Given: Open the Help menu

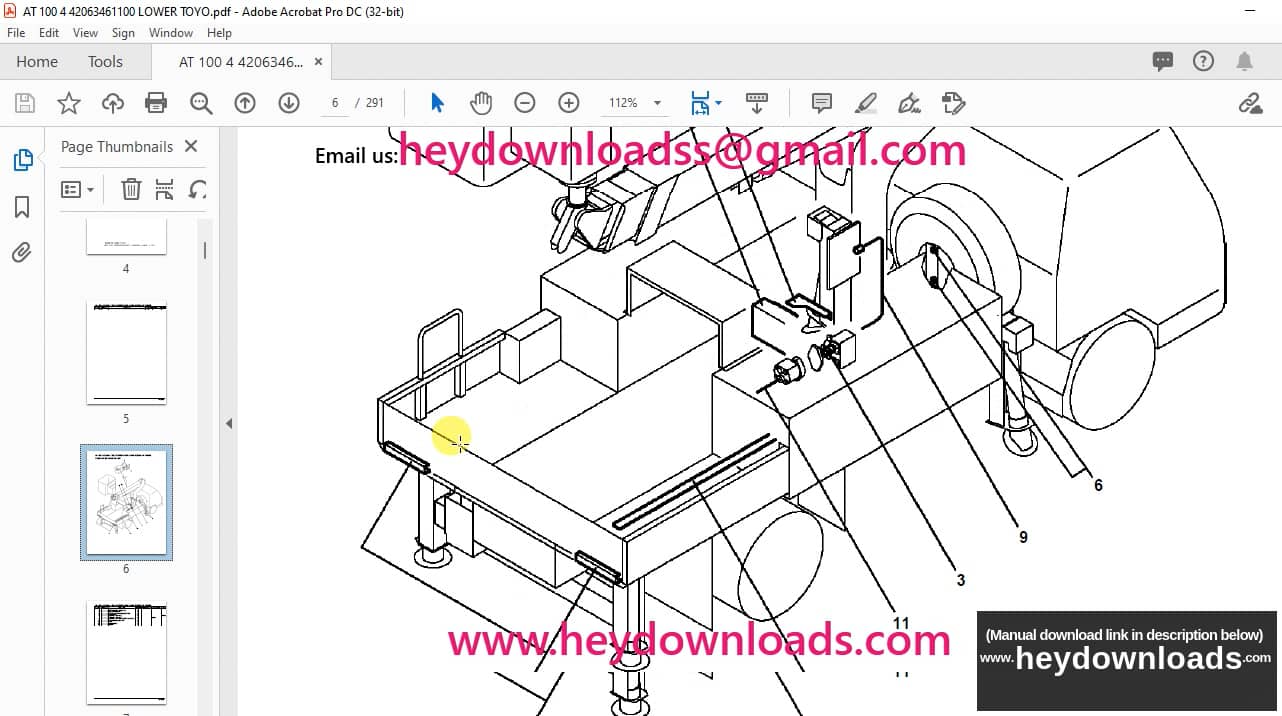Looking at the screenshot, I should tap(219, 33).
